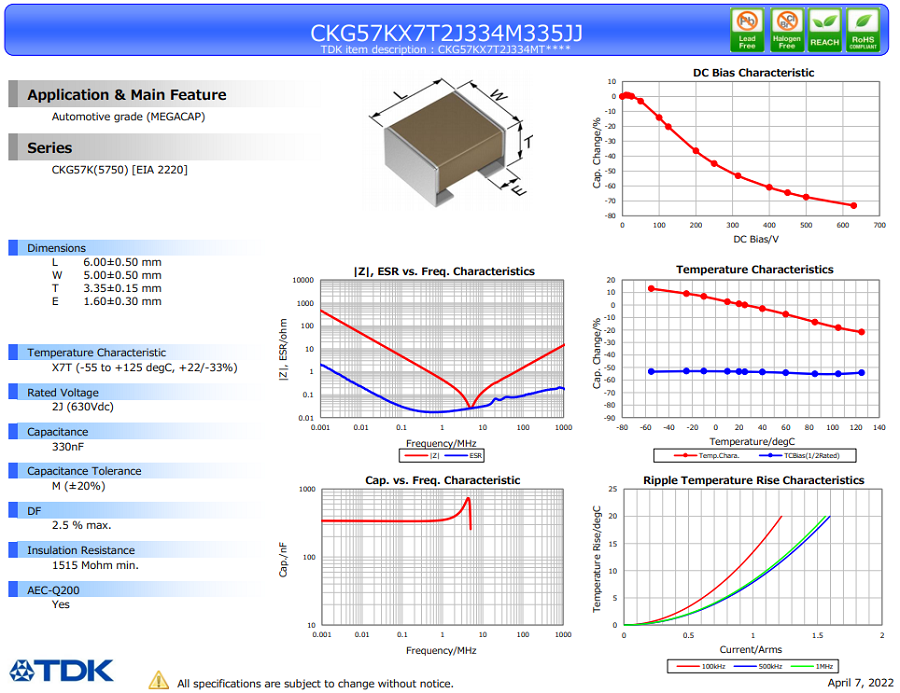
Task: Click the DC Bias/V axis label
Action: click(756, 239)
